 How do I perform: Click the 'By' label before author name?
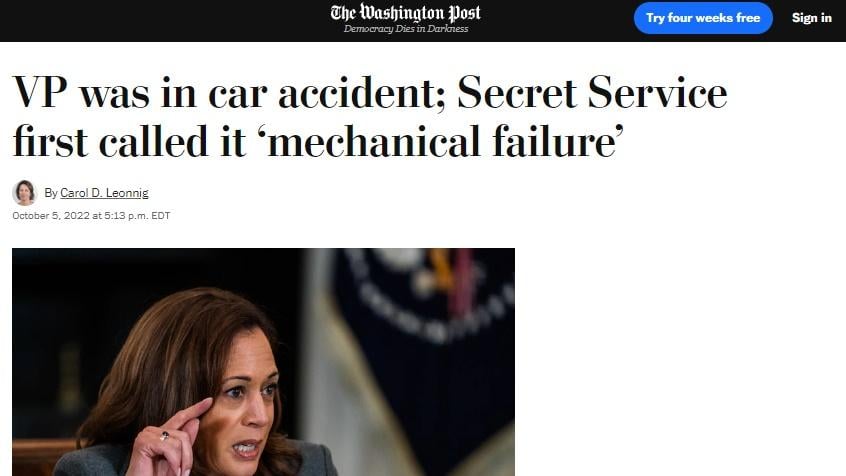coord(50,193)
